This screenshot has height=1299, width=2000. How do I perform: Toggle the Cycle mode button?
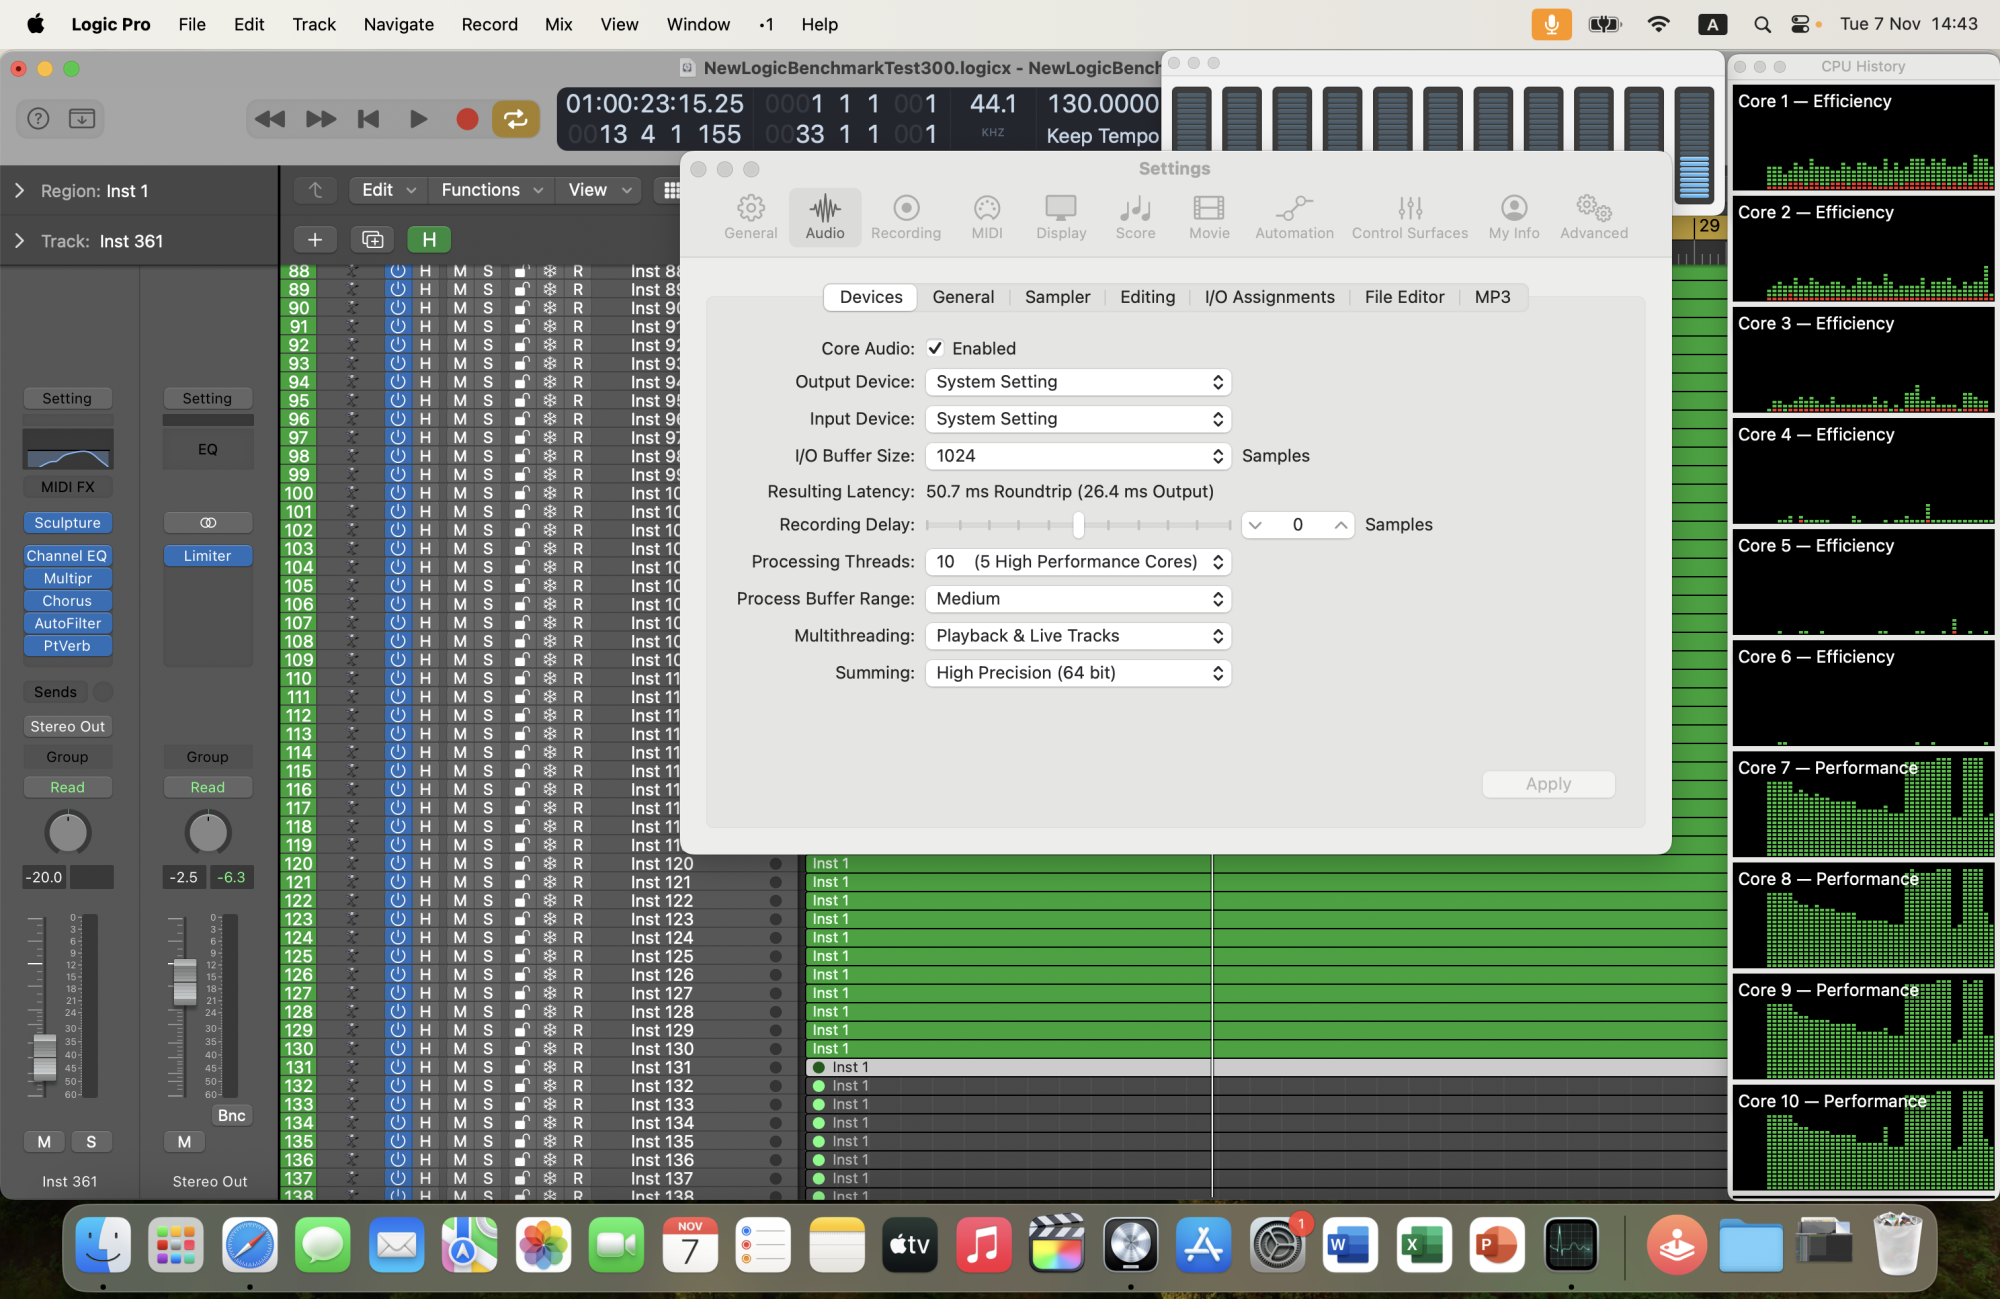[x=515, y=119]
